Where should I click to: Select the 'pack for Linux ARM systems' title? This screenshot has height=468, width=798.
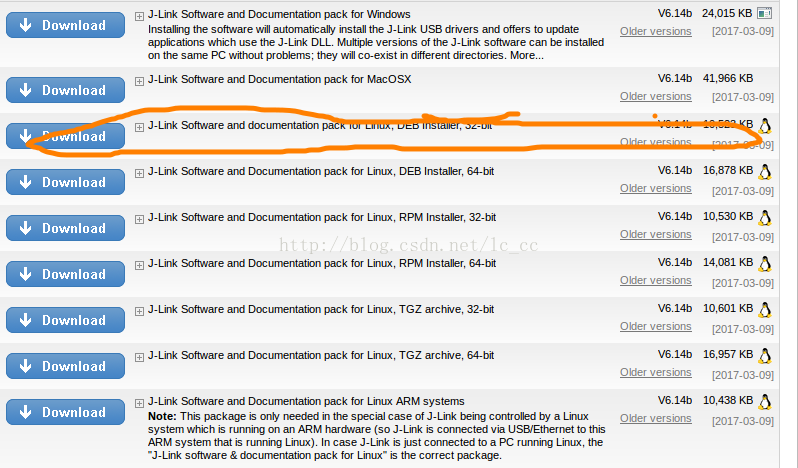pos(394,401)
